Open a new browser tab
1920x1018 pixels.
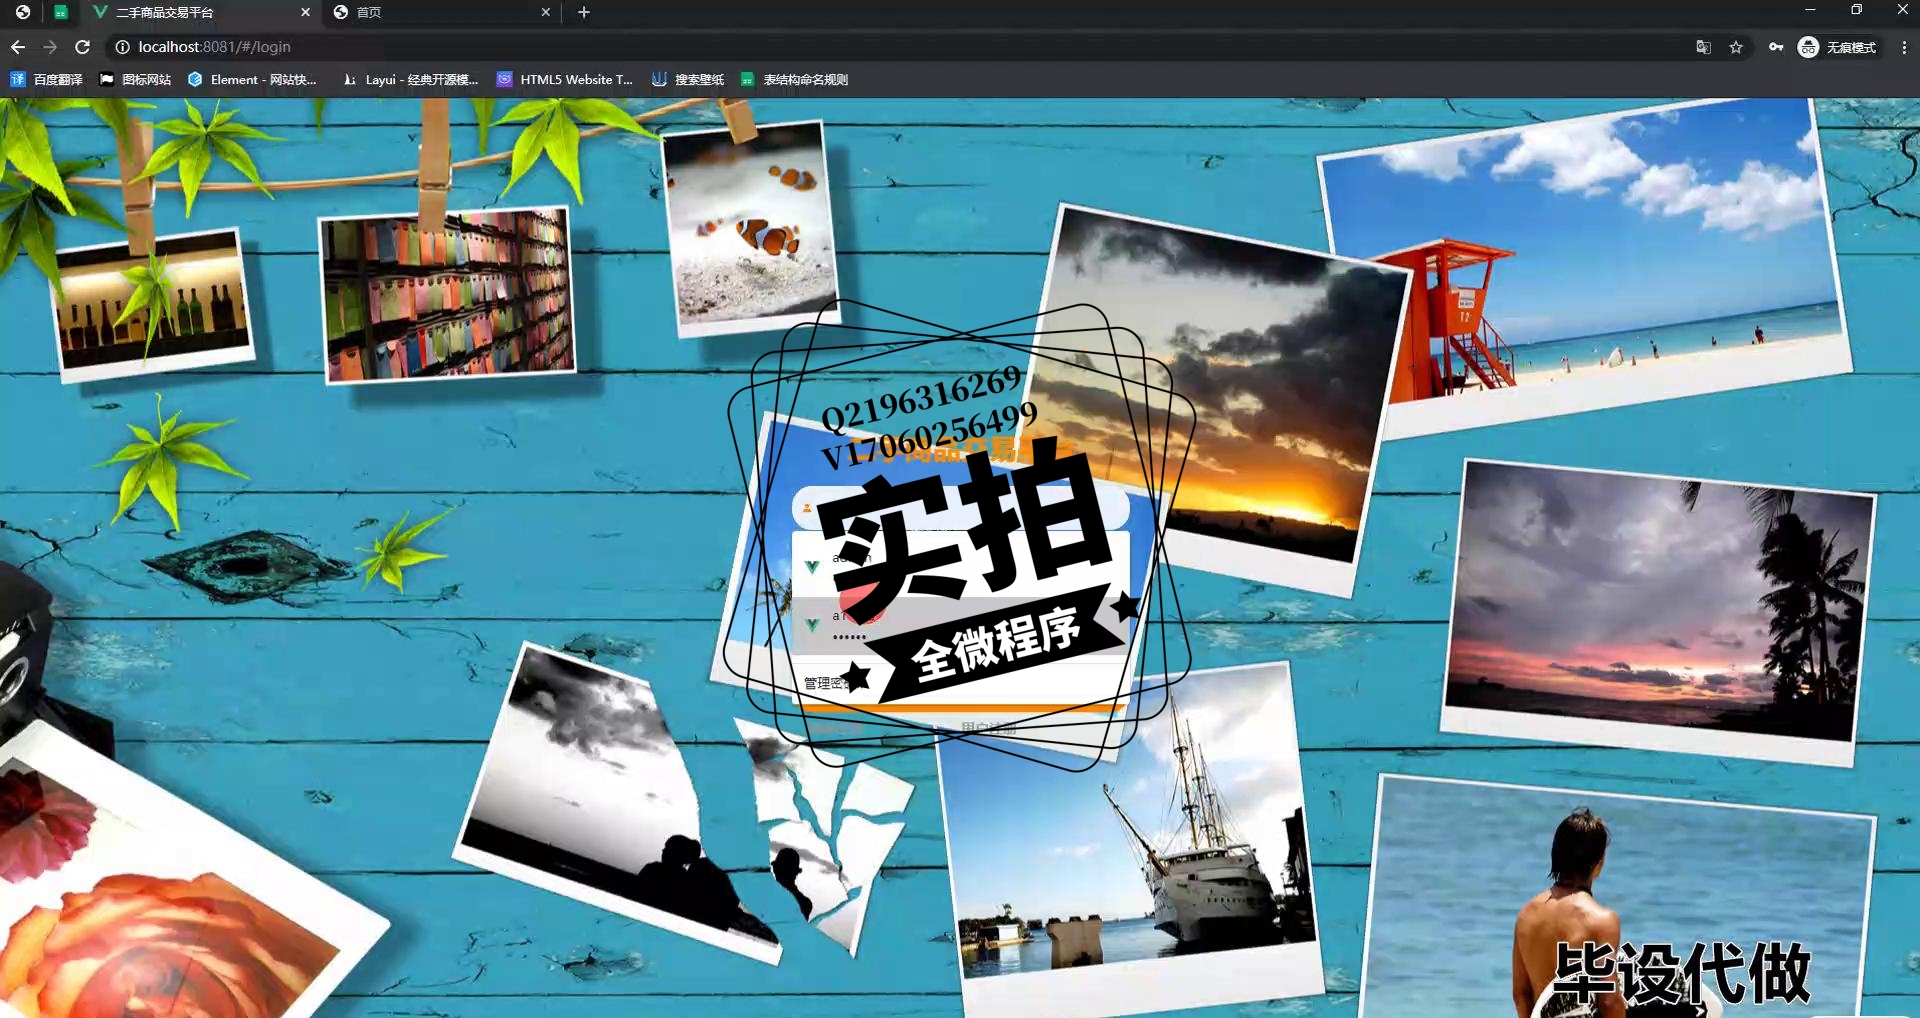point(584,12)
